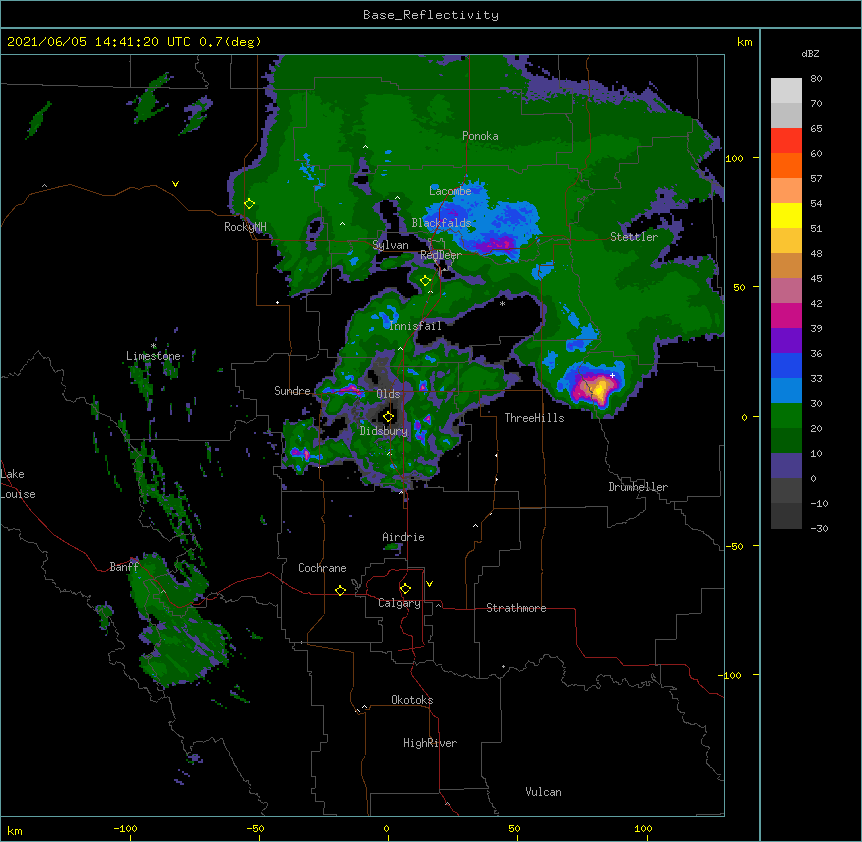The height and width of the screenshot is (842, 862).
Task: Click the yellow diamond marker between Olds and Didsbury
Action: tap(388, 417)
